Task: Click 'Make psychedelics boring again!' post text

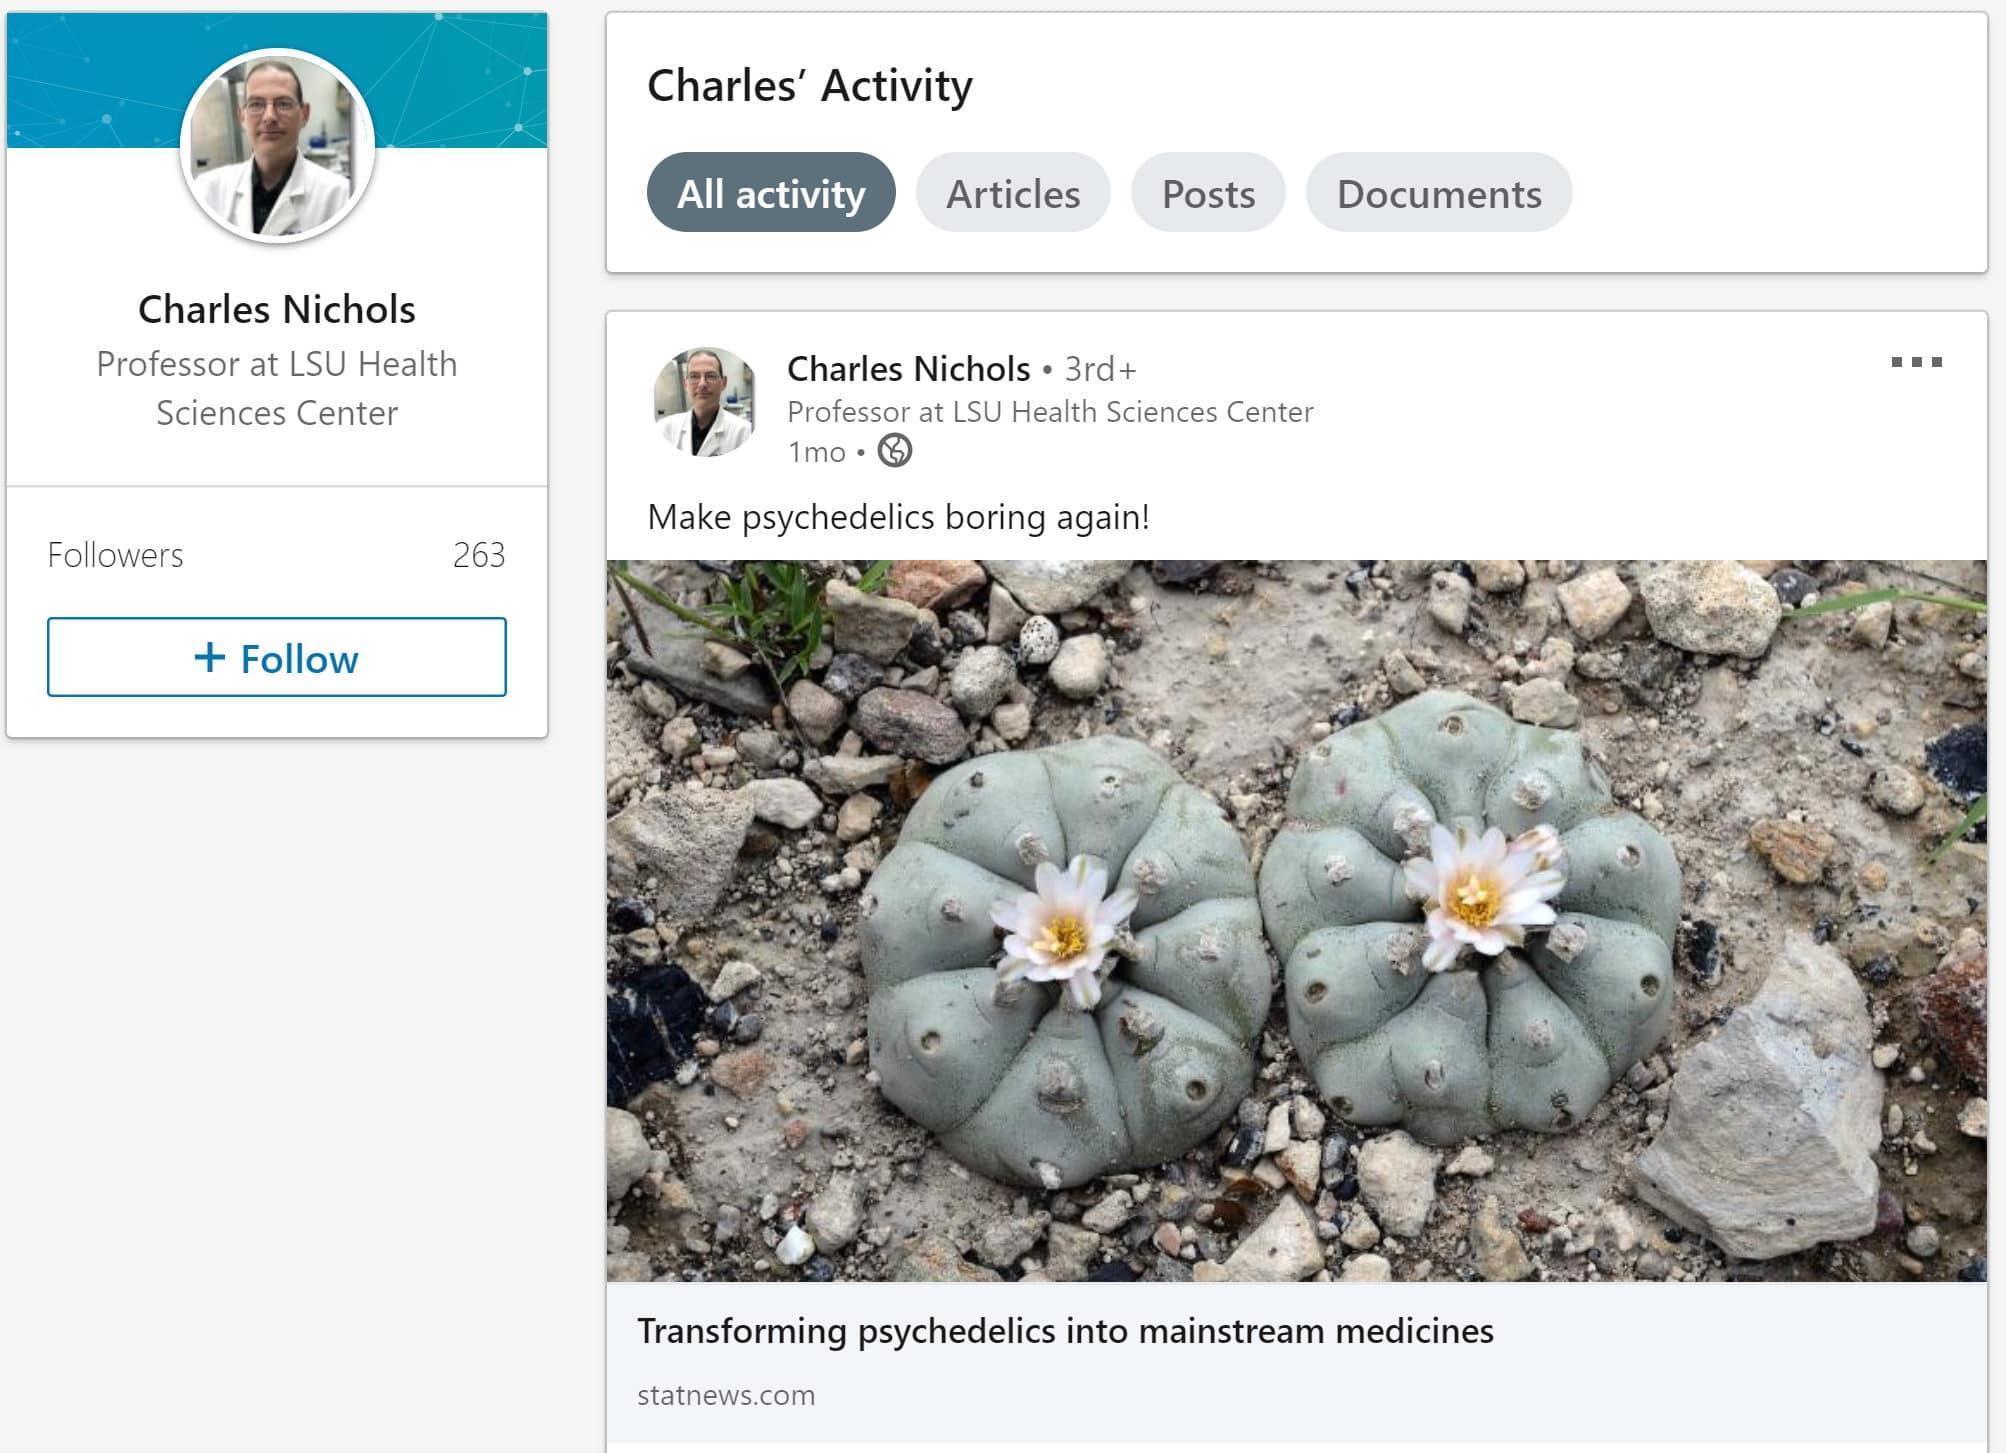Action: 898,517
